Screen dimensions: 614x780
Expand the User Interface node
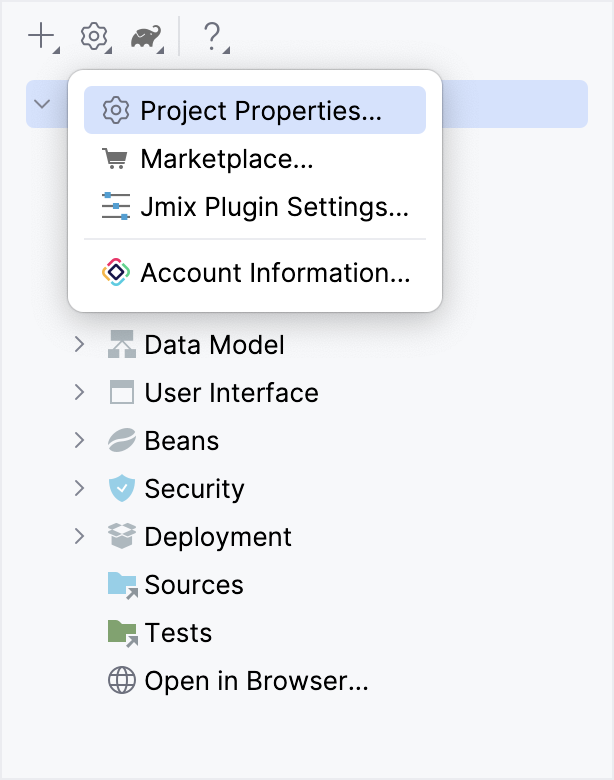80,393
